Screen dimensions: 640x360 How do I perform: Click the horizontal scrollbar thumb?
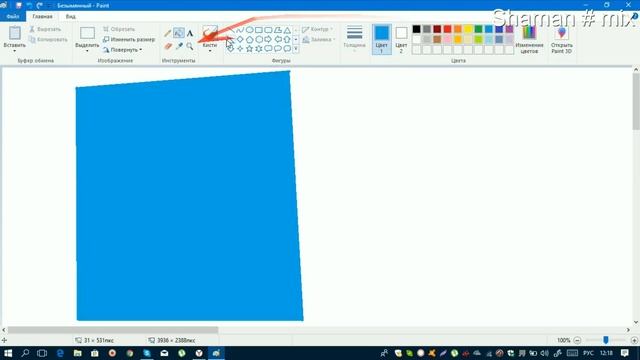point(113,330)
